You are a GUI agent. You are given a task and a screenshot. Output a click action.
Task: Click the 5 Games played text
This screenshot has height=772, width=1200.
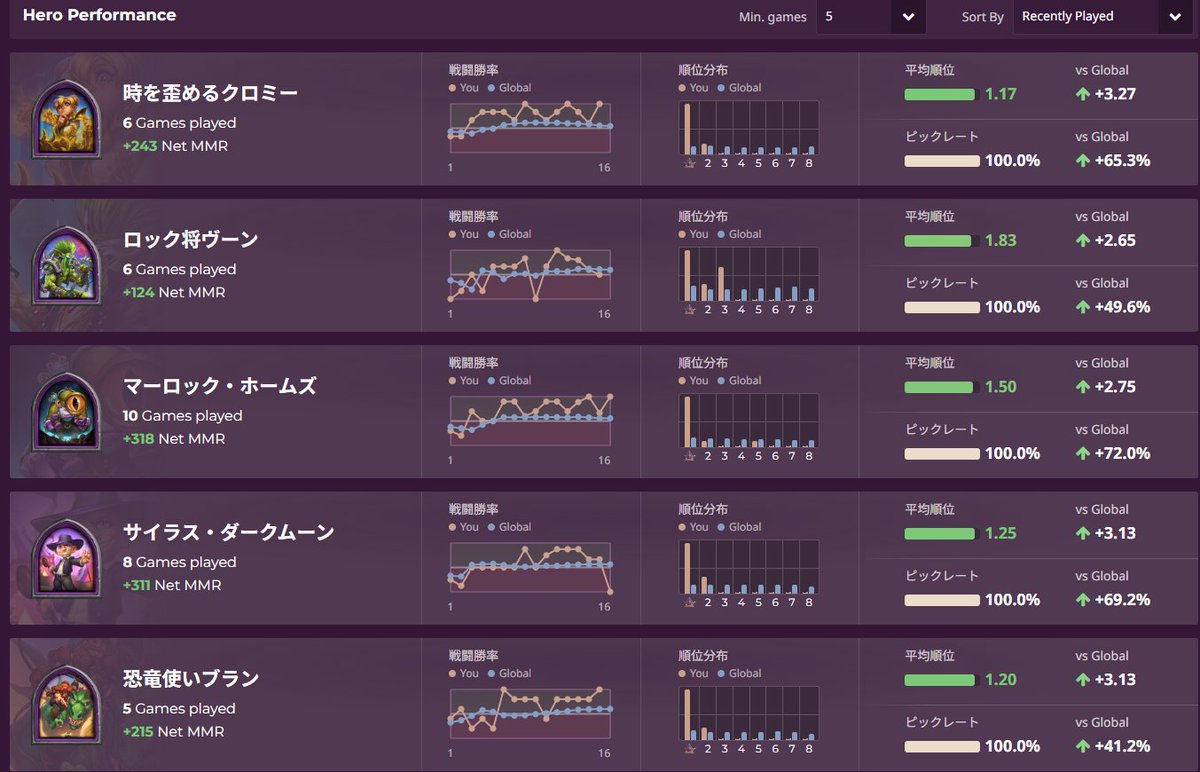(x=179, y=709)
